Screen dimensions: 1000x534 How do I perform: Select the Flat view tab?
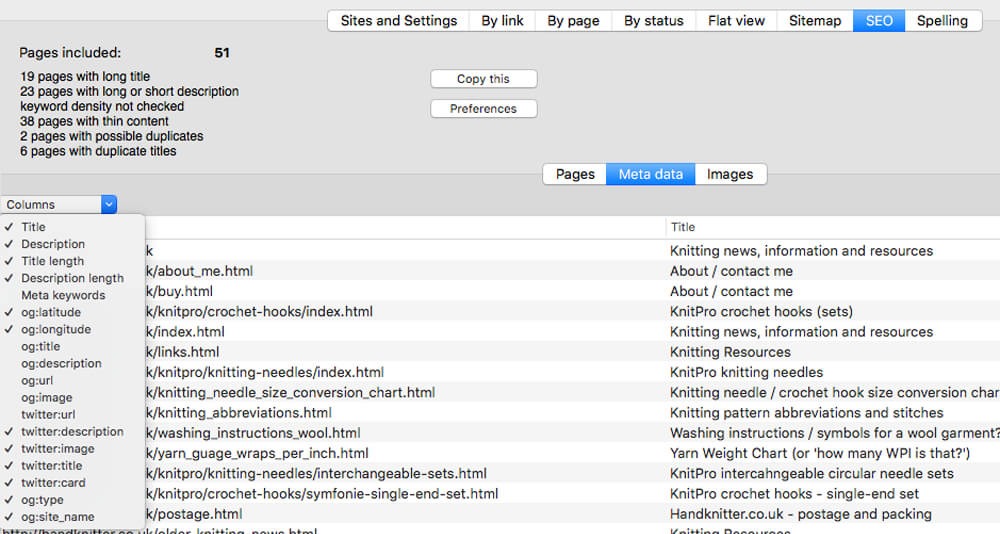(736, 20)
